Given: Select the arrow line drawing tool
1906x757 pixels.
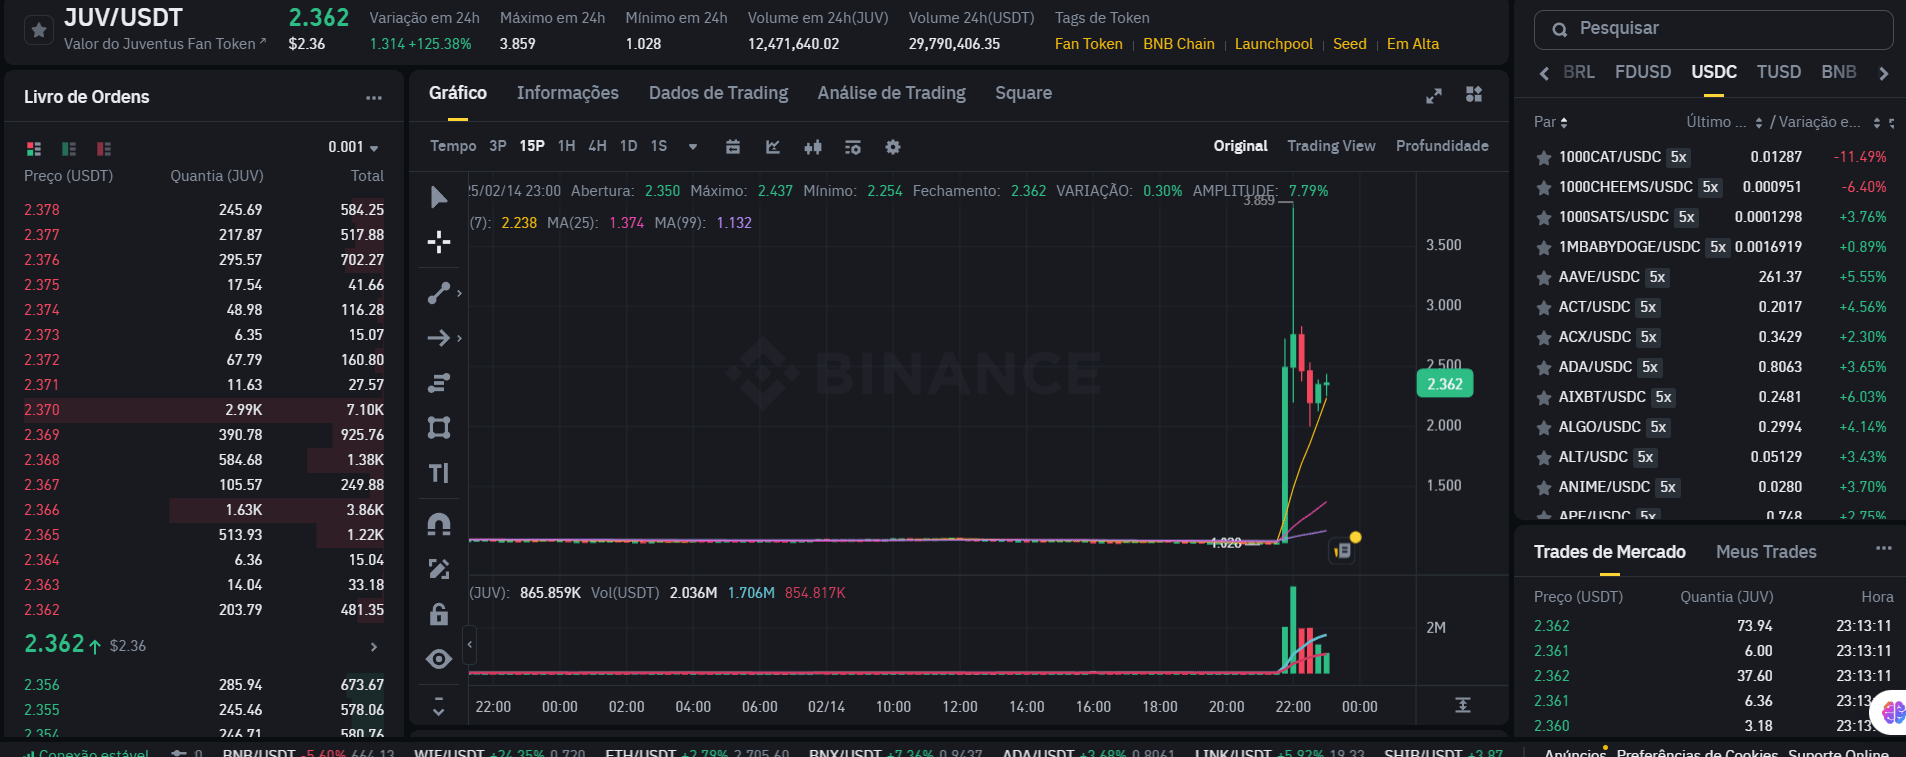Looking at the screenshot, I should (x=438, y=338).
